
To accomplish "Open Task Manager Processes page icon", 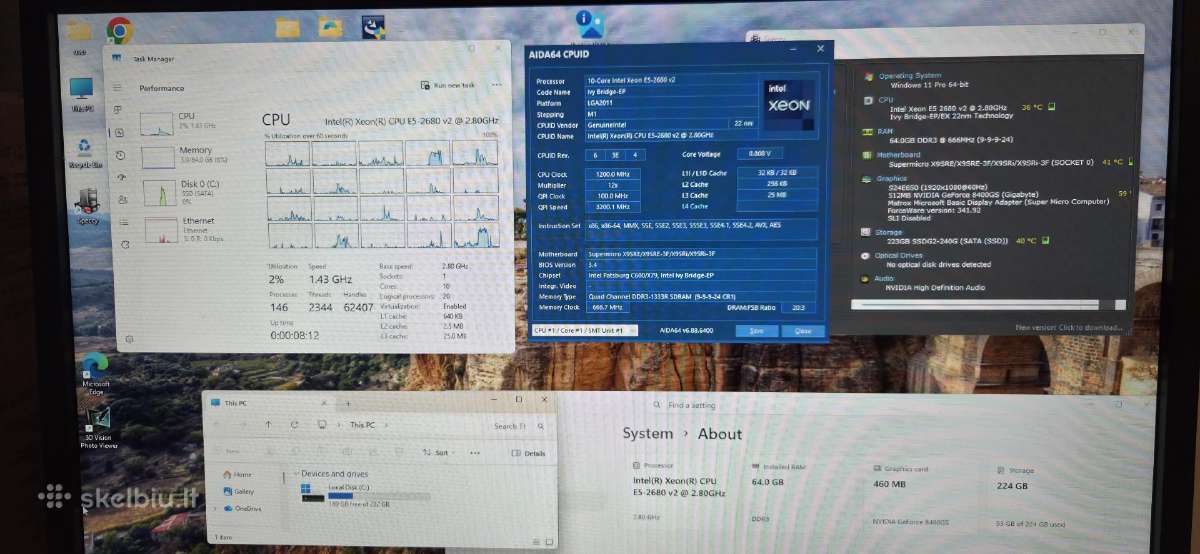I will click(x=119, y=110).
